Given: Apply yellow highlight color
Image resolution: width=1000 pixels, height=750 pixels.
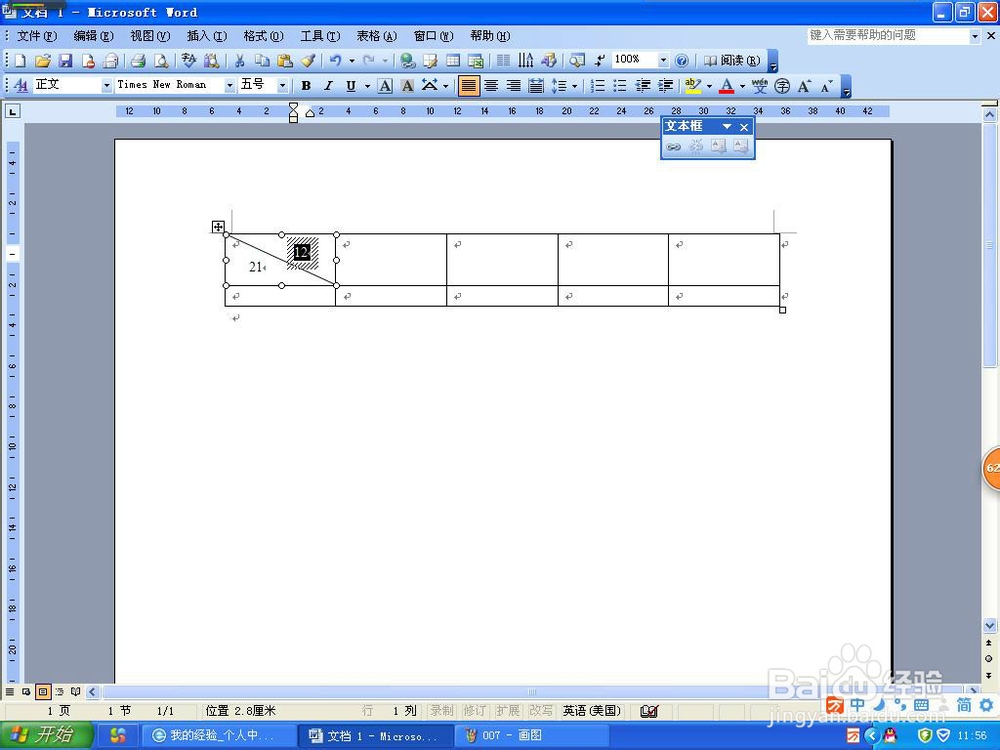Looking at the screenshot, I should point(693,85).
